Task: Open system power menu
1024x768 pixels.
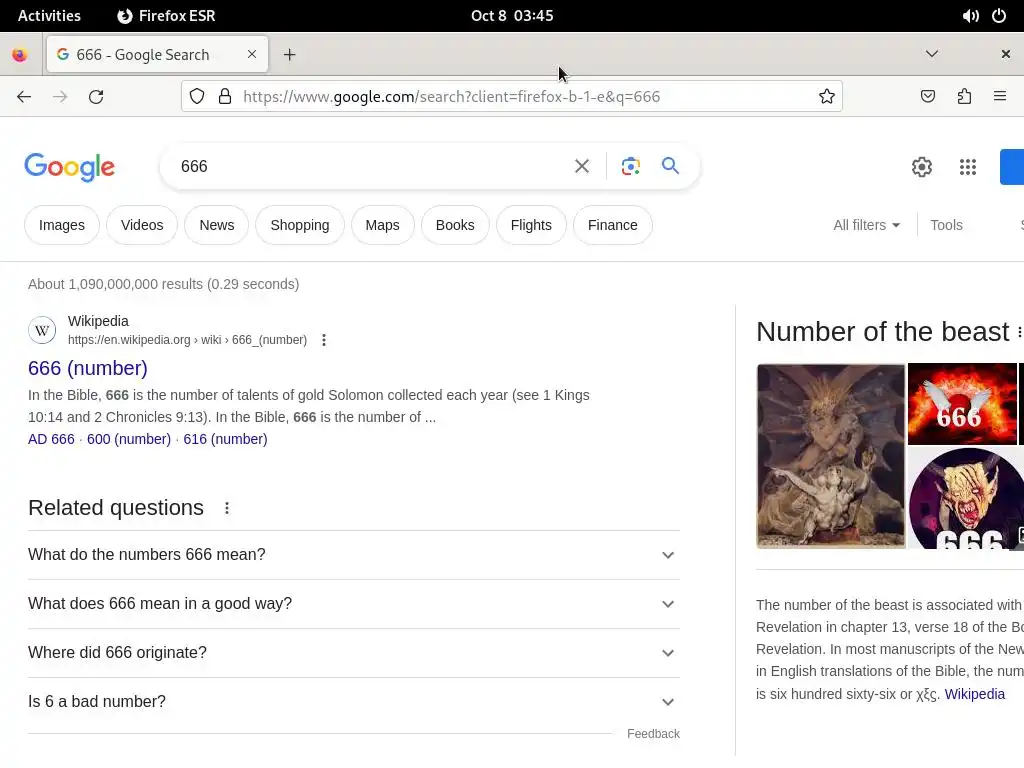Action: point(999,16)
